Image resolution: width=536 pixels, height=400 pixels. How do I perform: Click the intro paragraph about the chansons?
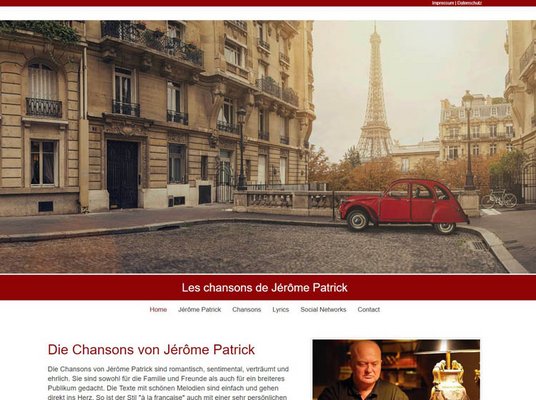tap(169, 383)
